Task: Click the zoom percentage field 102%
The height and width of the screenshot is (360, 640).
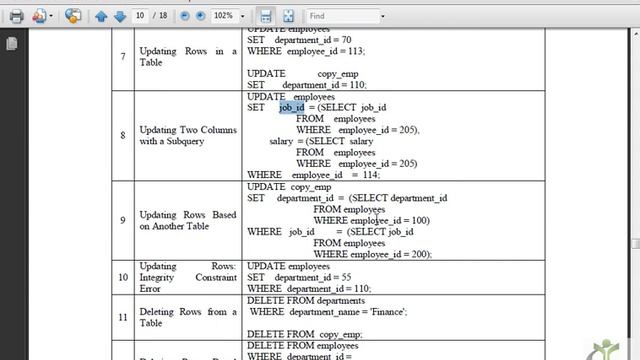Action: coord(224,16)
